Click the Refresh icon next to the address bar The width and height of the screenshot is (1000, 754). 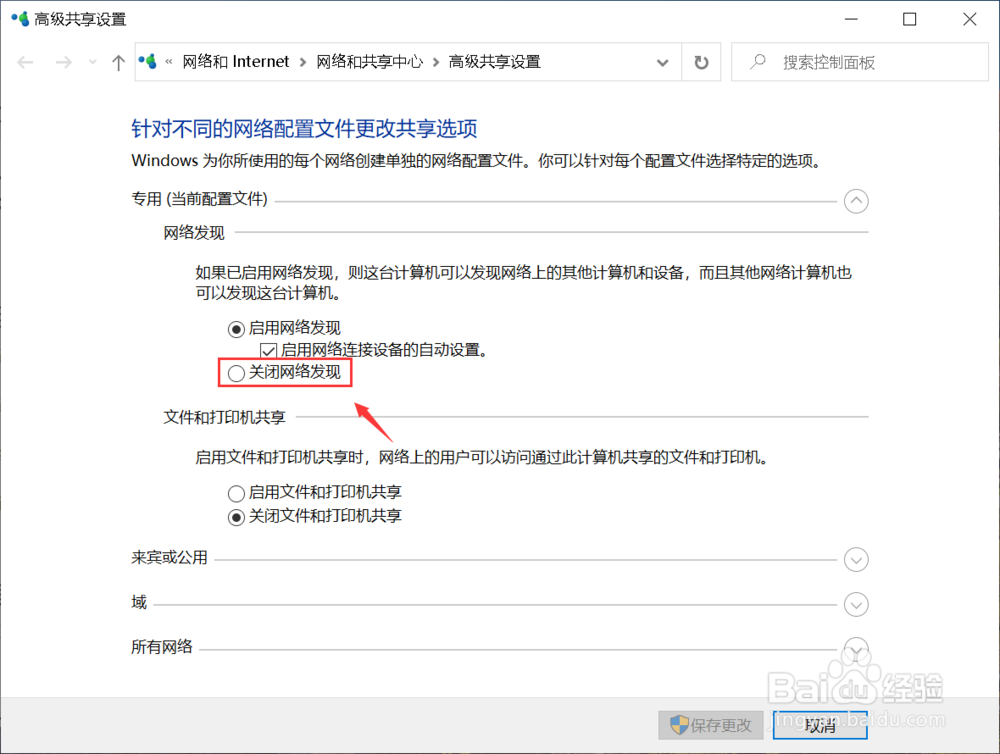tap(701, 61)
